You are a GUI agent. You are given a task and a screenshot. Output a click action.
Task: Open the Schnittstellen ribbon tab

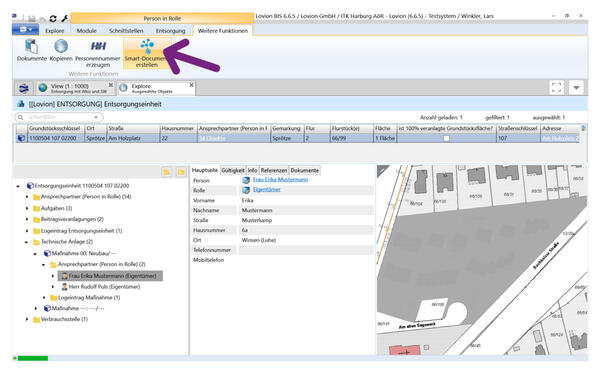126,31
